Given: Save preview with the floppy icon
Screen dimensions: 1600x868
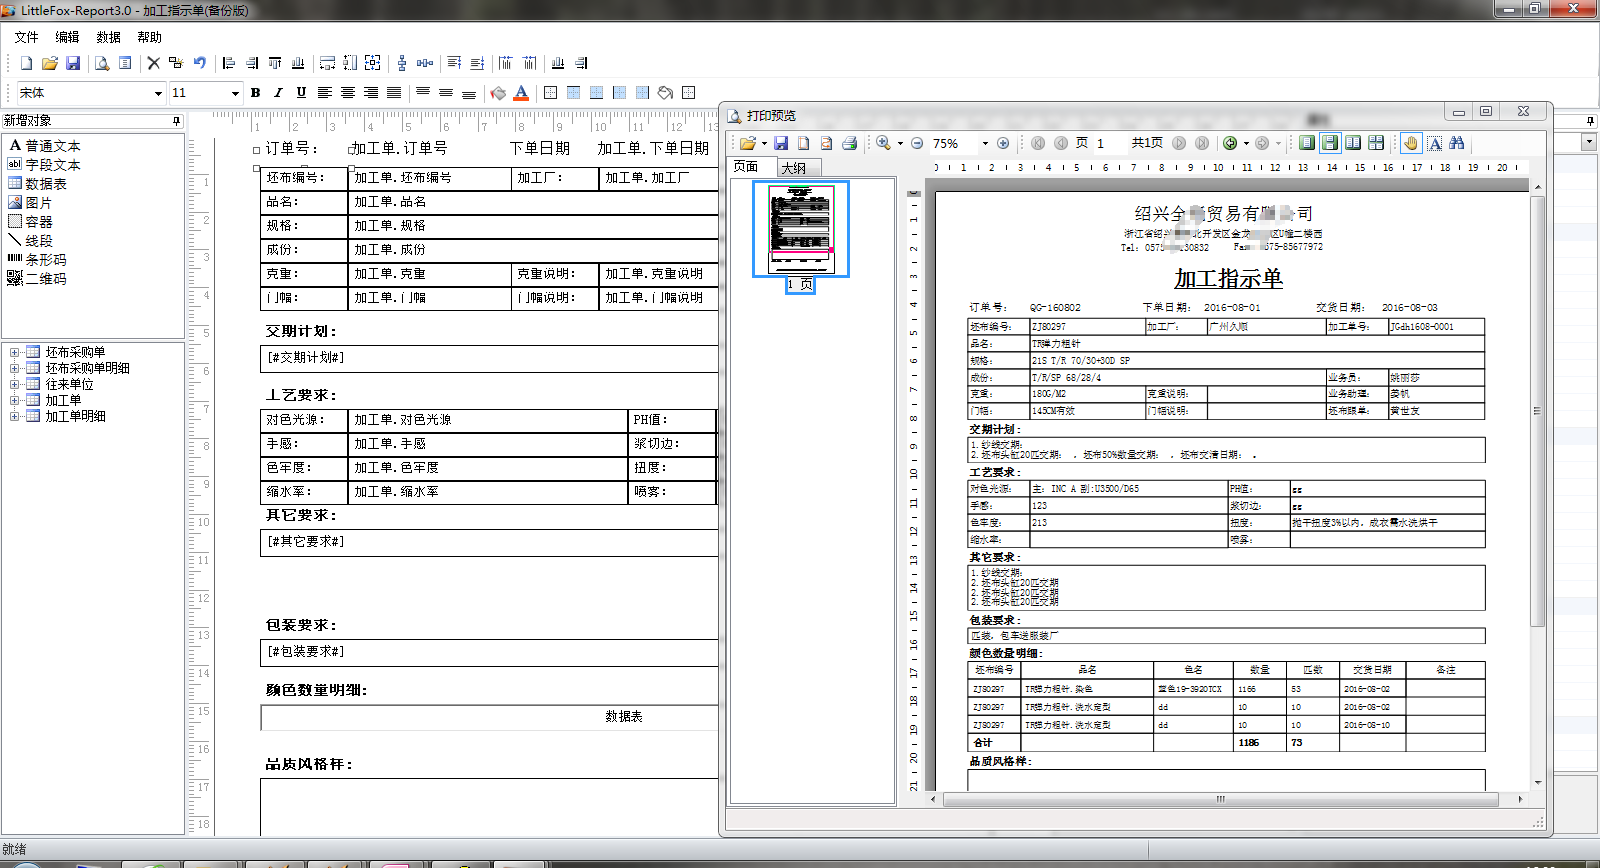Looking at the screenshot, I should (x=781, y=143).
